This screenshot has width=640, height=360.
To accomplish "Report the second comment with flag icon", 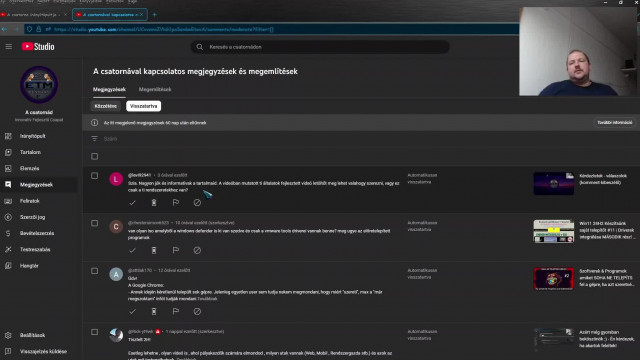I will click(176, 250).
